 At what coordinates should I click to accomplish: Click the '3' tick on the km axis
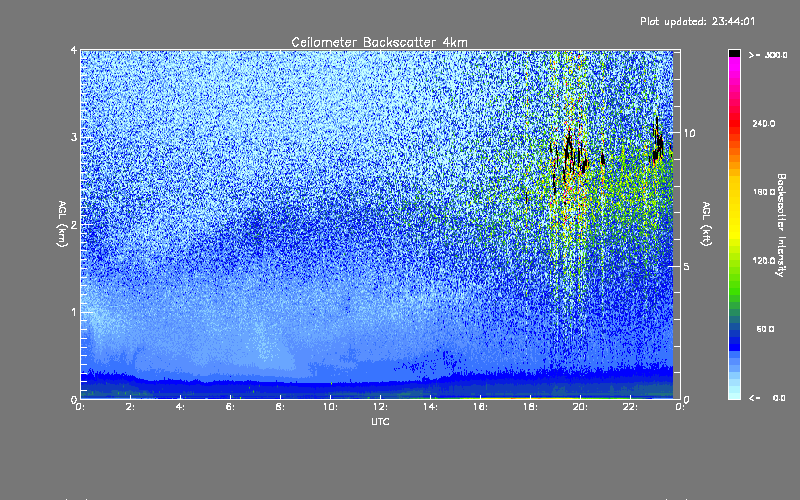[x=74, y=137]
